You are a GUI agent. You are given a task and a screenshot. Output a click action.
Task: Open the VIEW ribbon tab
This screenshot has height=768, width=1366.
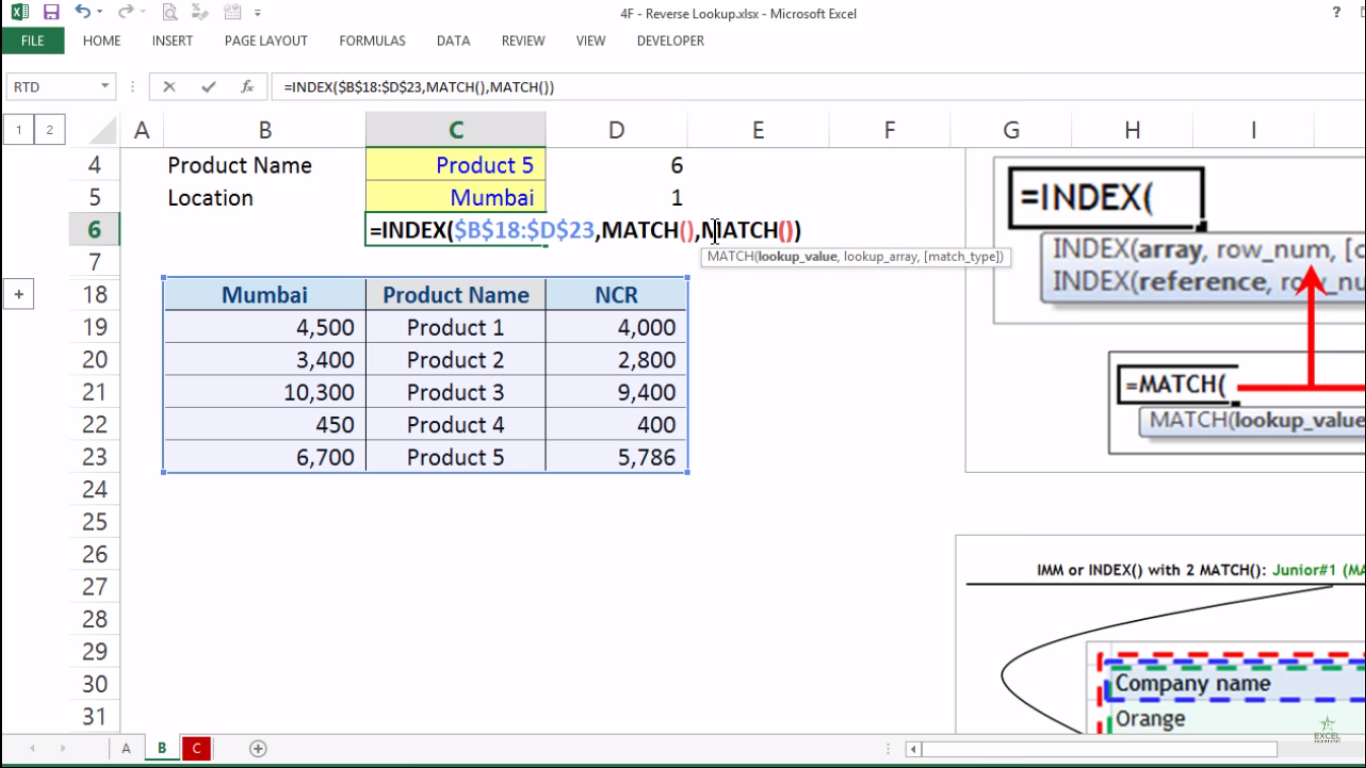pyautogui.click(x=591, y=41)
